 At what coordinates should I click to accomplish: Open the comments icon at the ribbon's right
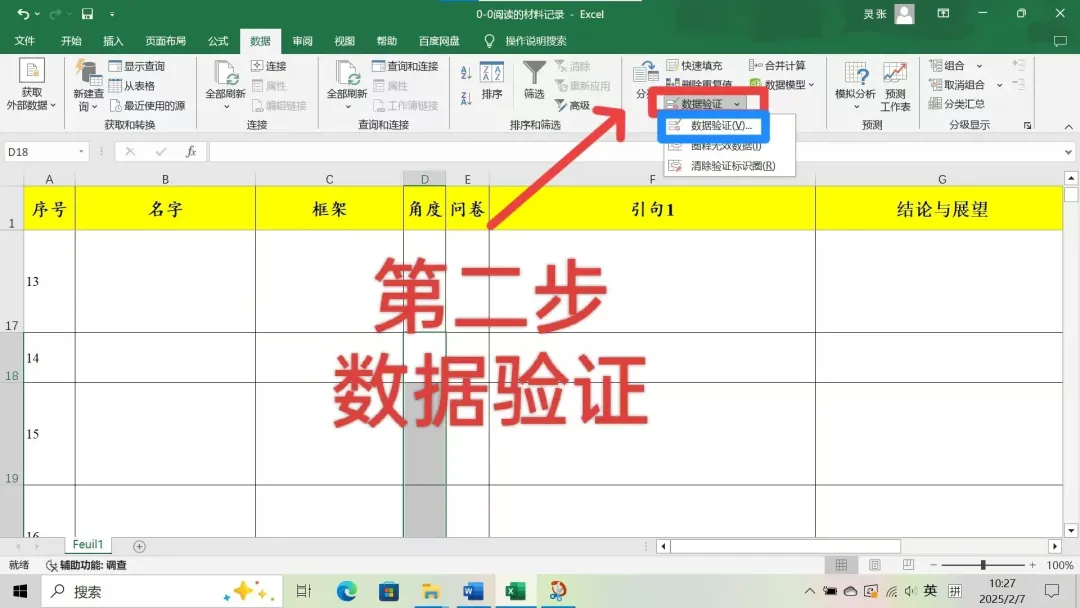pos(1060,41)
